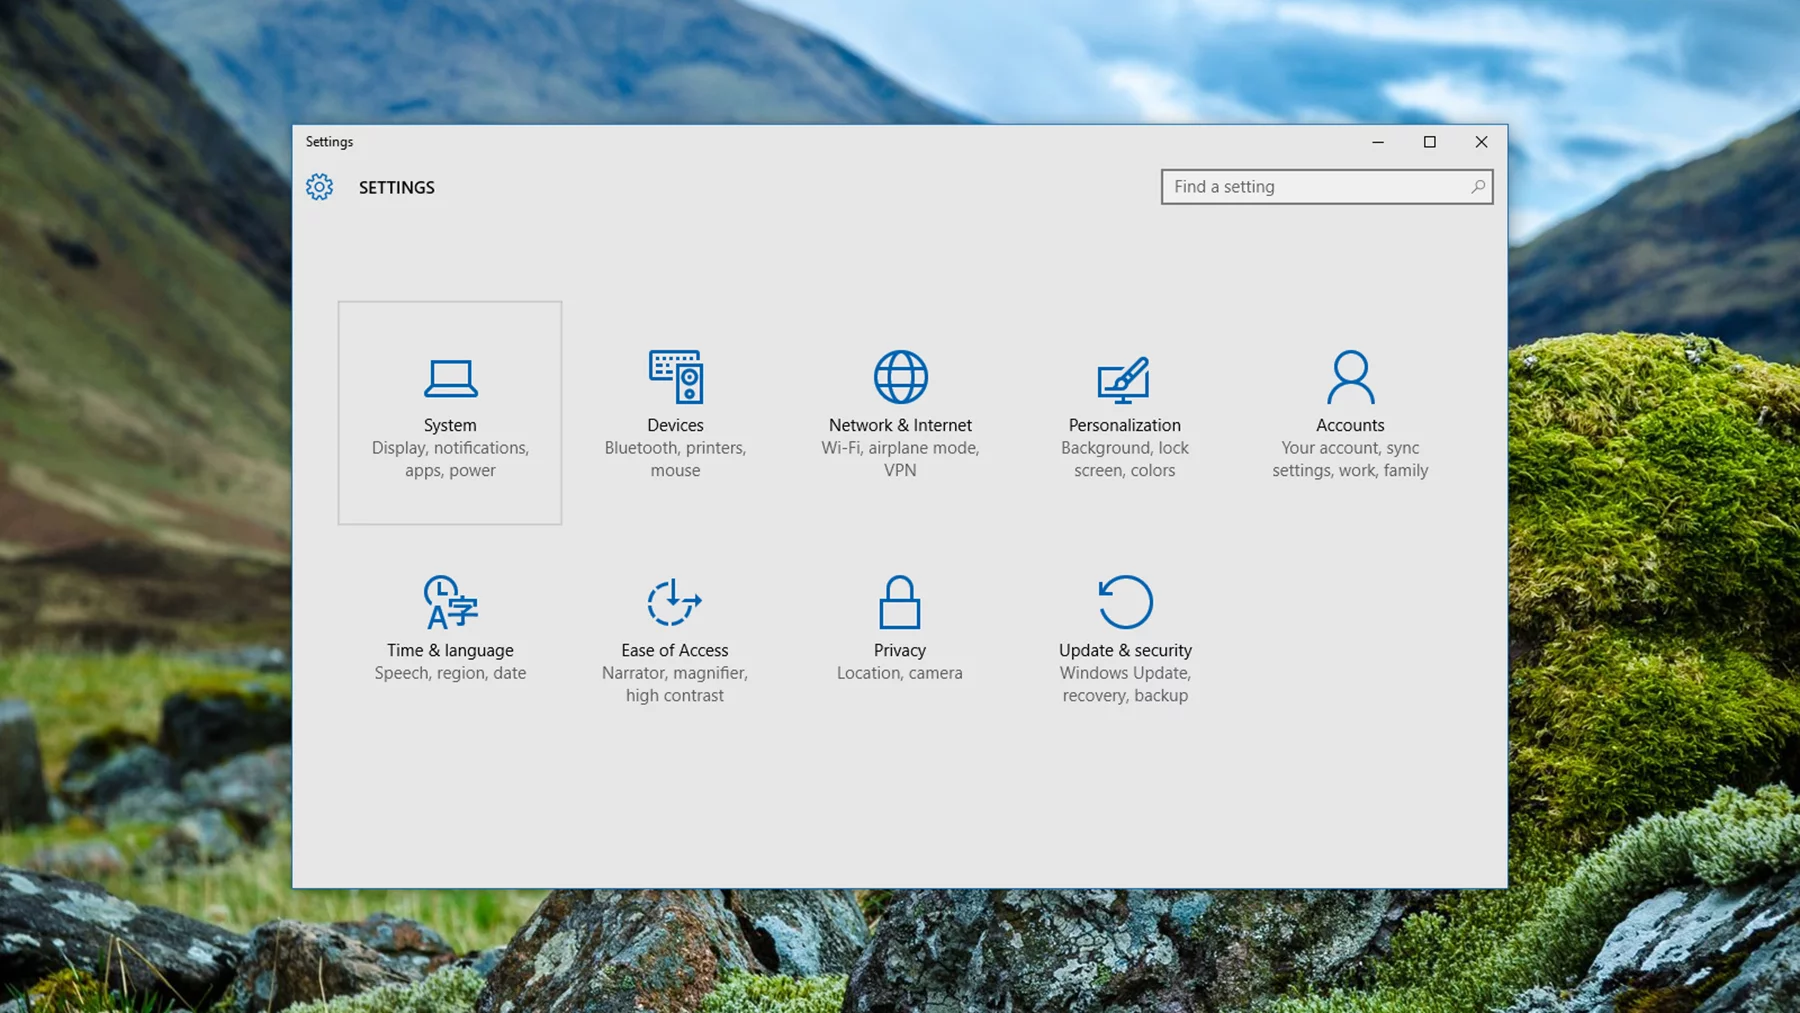The height and width of the screenshot is (1013, 1800).
Task: Open Accounts to manage sync settings
Action: coord(1350,412)
